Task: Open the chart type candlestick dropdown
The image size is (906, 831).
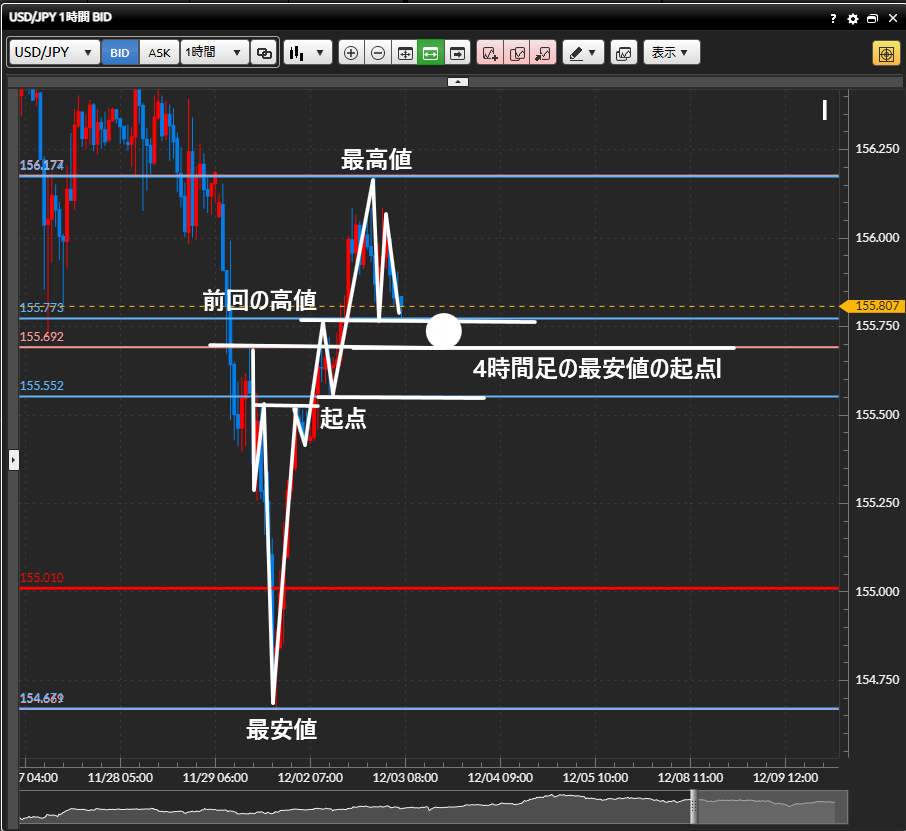Action: pos(307,53)
